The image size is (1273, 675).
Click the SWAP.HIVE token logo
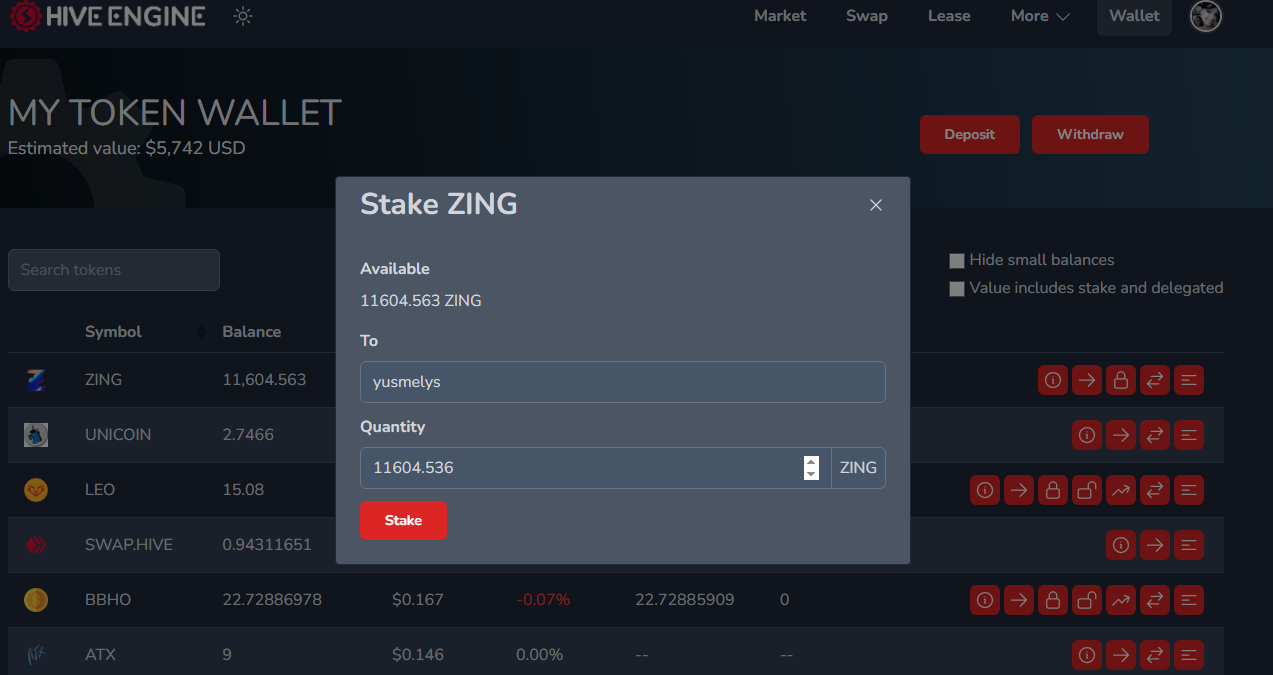36,545
